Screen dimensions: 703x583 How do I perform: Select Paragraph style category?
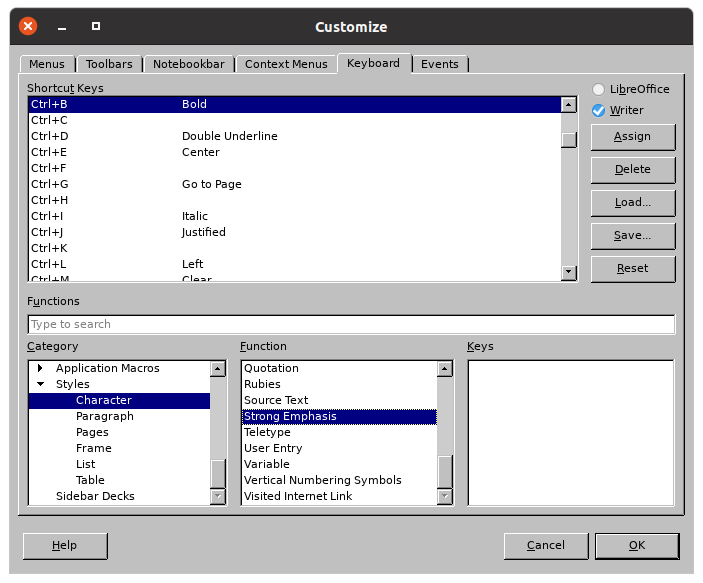pyautogui.click(x=119, y=417)
